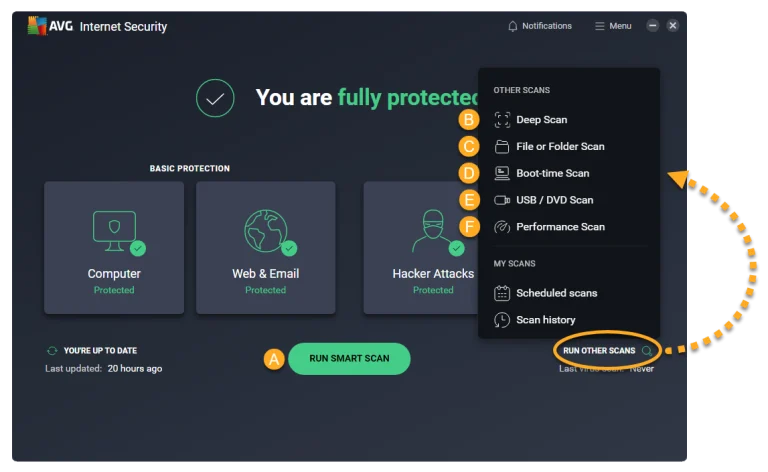The width and height of the screenshot is (768, 472).
Task: Click the "Basic Protection" heading
Action: tap(190, 168)
